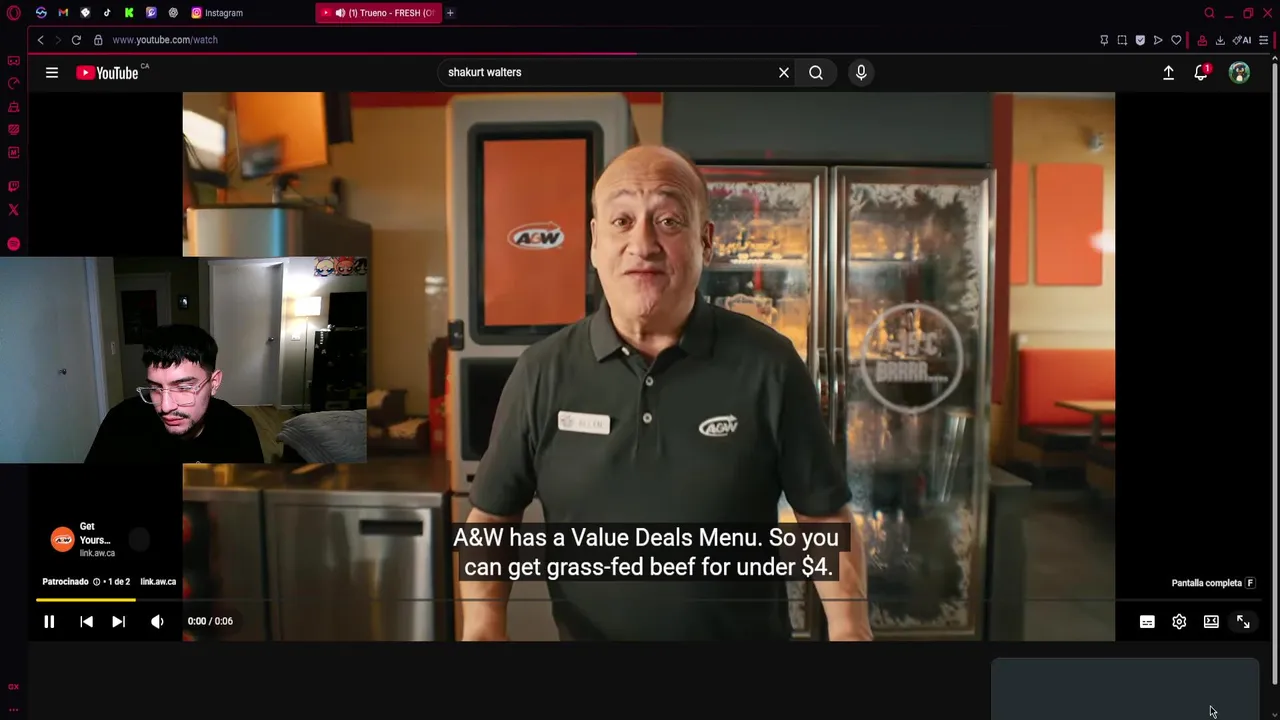Viewport: 1280px width, 720px height.
Task: Open the browser downloads panel
Action: pyautogui.click(x=1220, y=40)
